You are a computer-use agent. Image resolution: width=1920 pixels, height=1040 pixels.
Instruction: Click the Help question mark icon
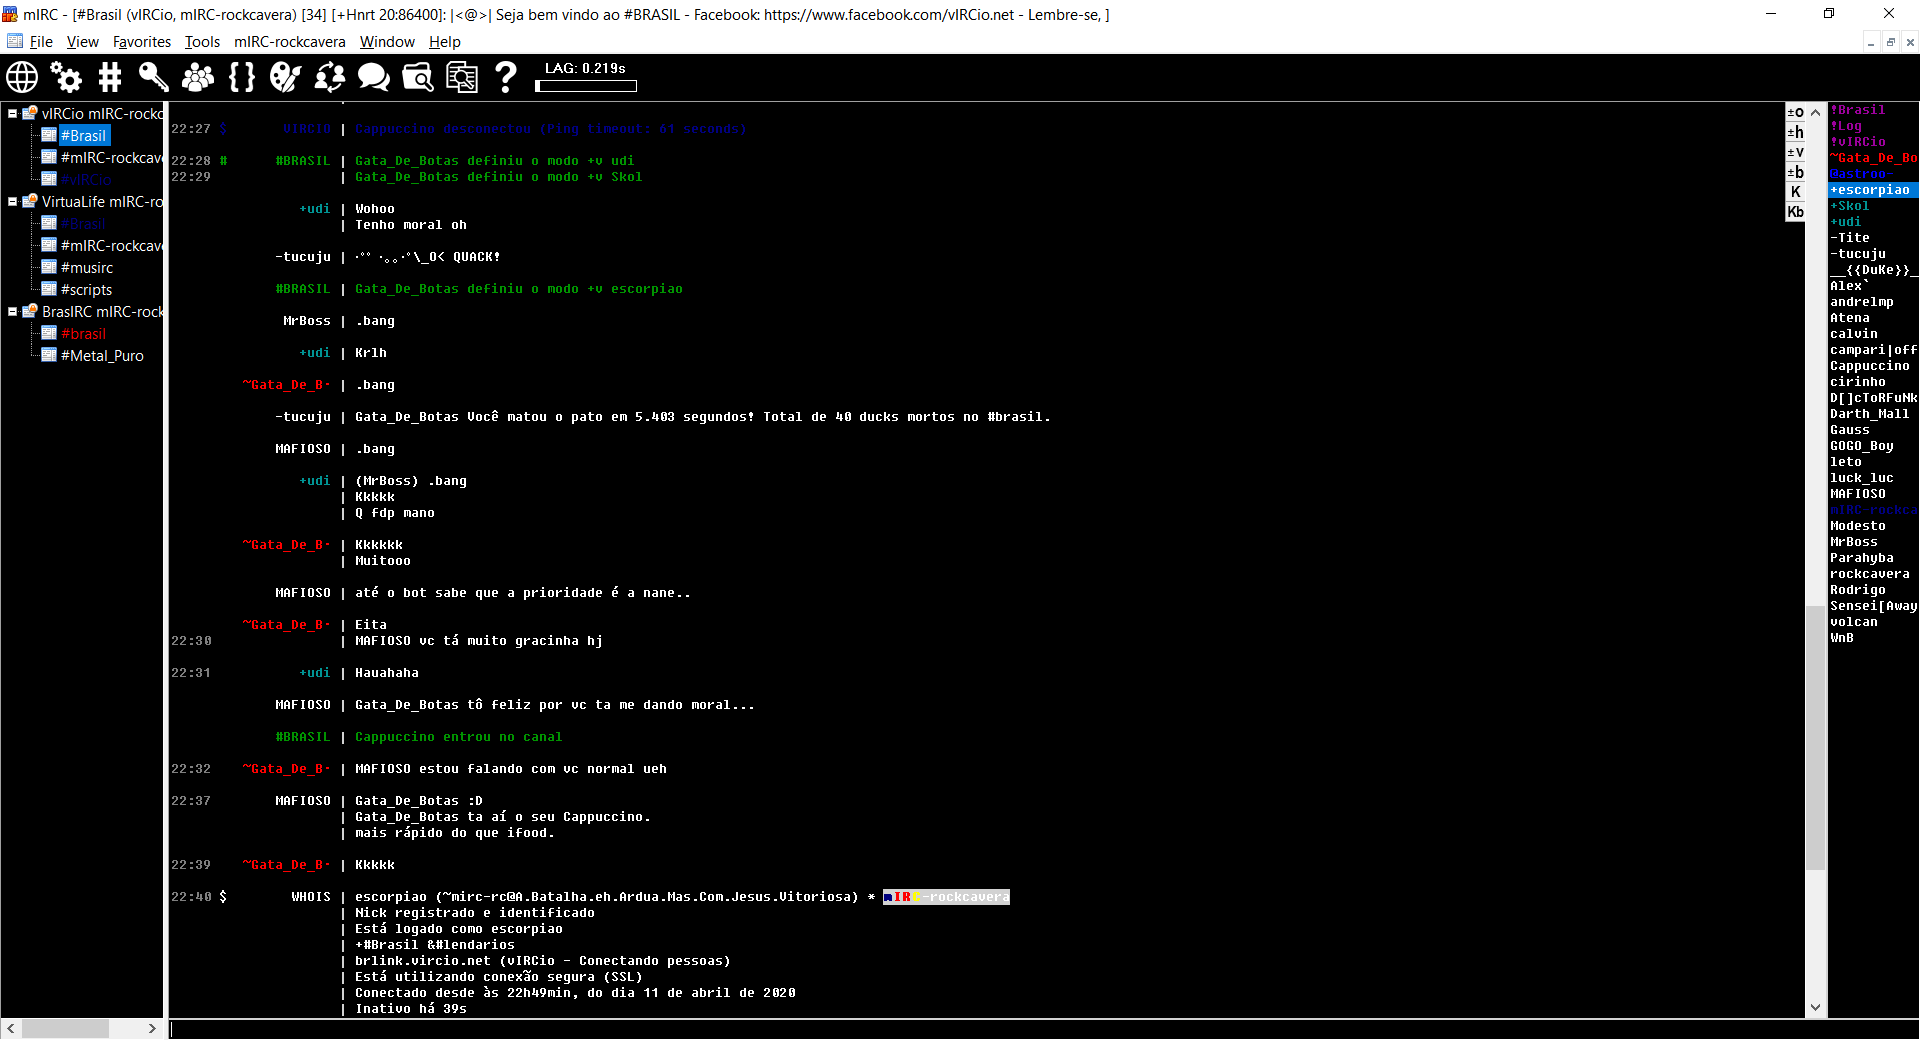[506, 77]
